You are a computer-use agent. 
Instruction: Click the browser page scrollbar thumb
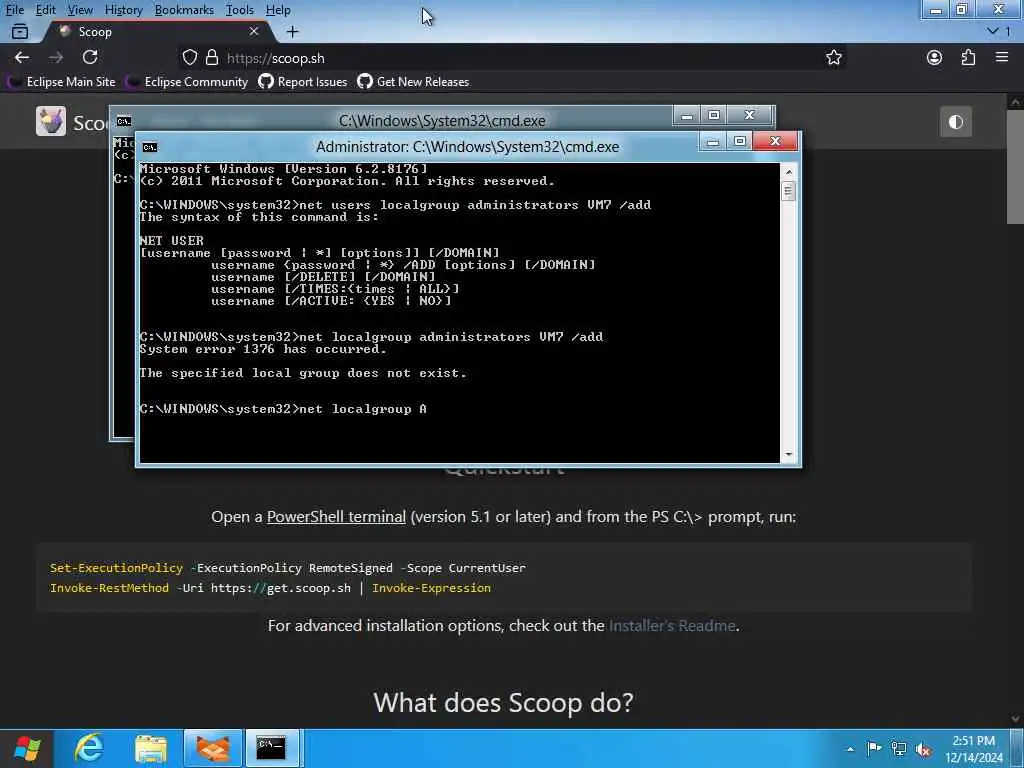click(x=1016, y=167)
